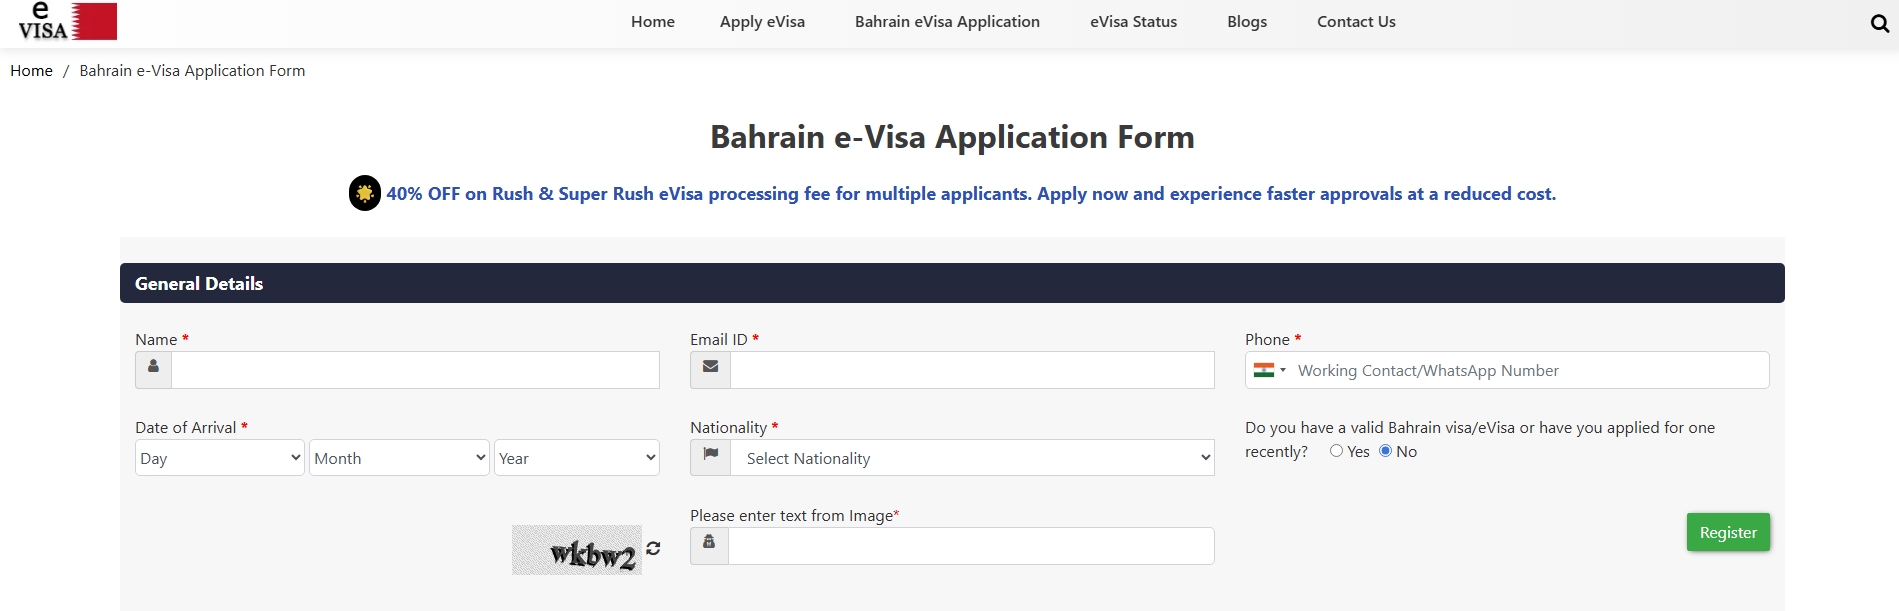Screen dimensions: 1899x611
Task: Go to Apply eVisa menu item
Action: (762, 22)
